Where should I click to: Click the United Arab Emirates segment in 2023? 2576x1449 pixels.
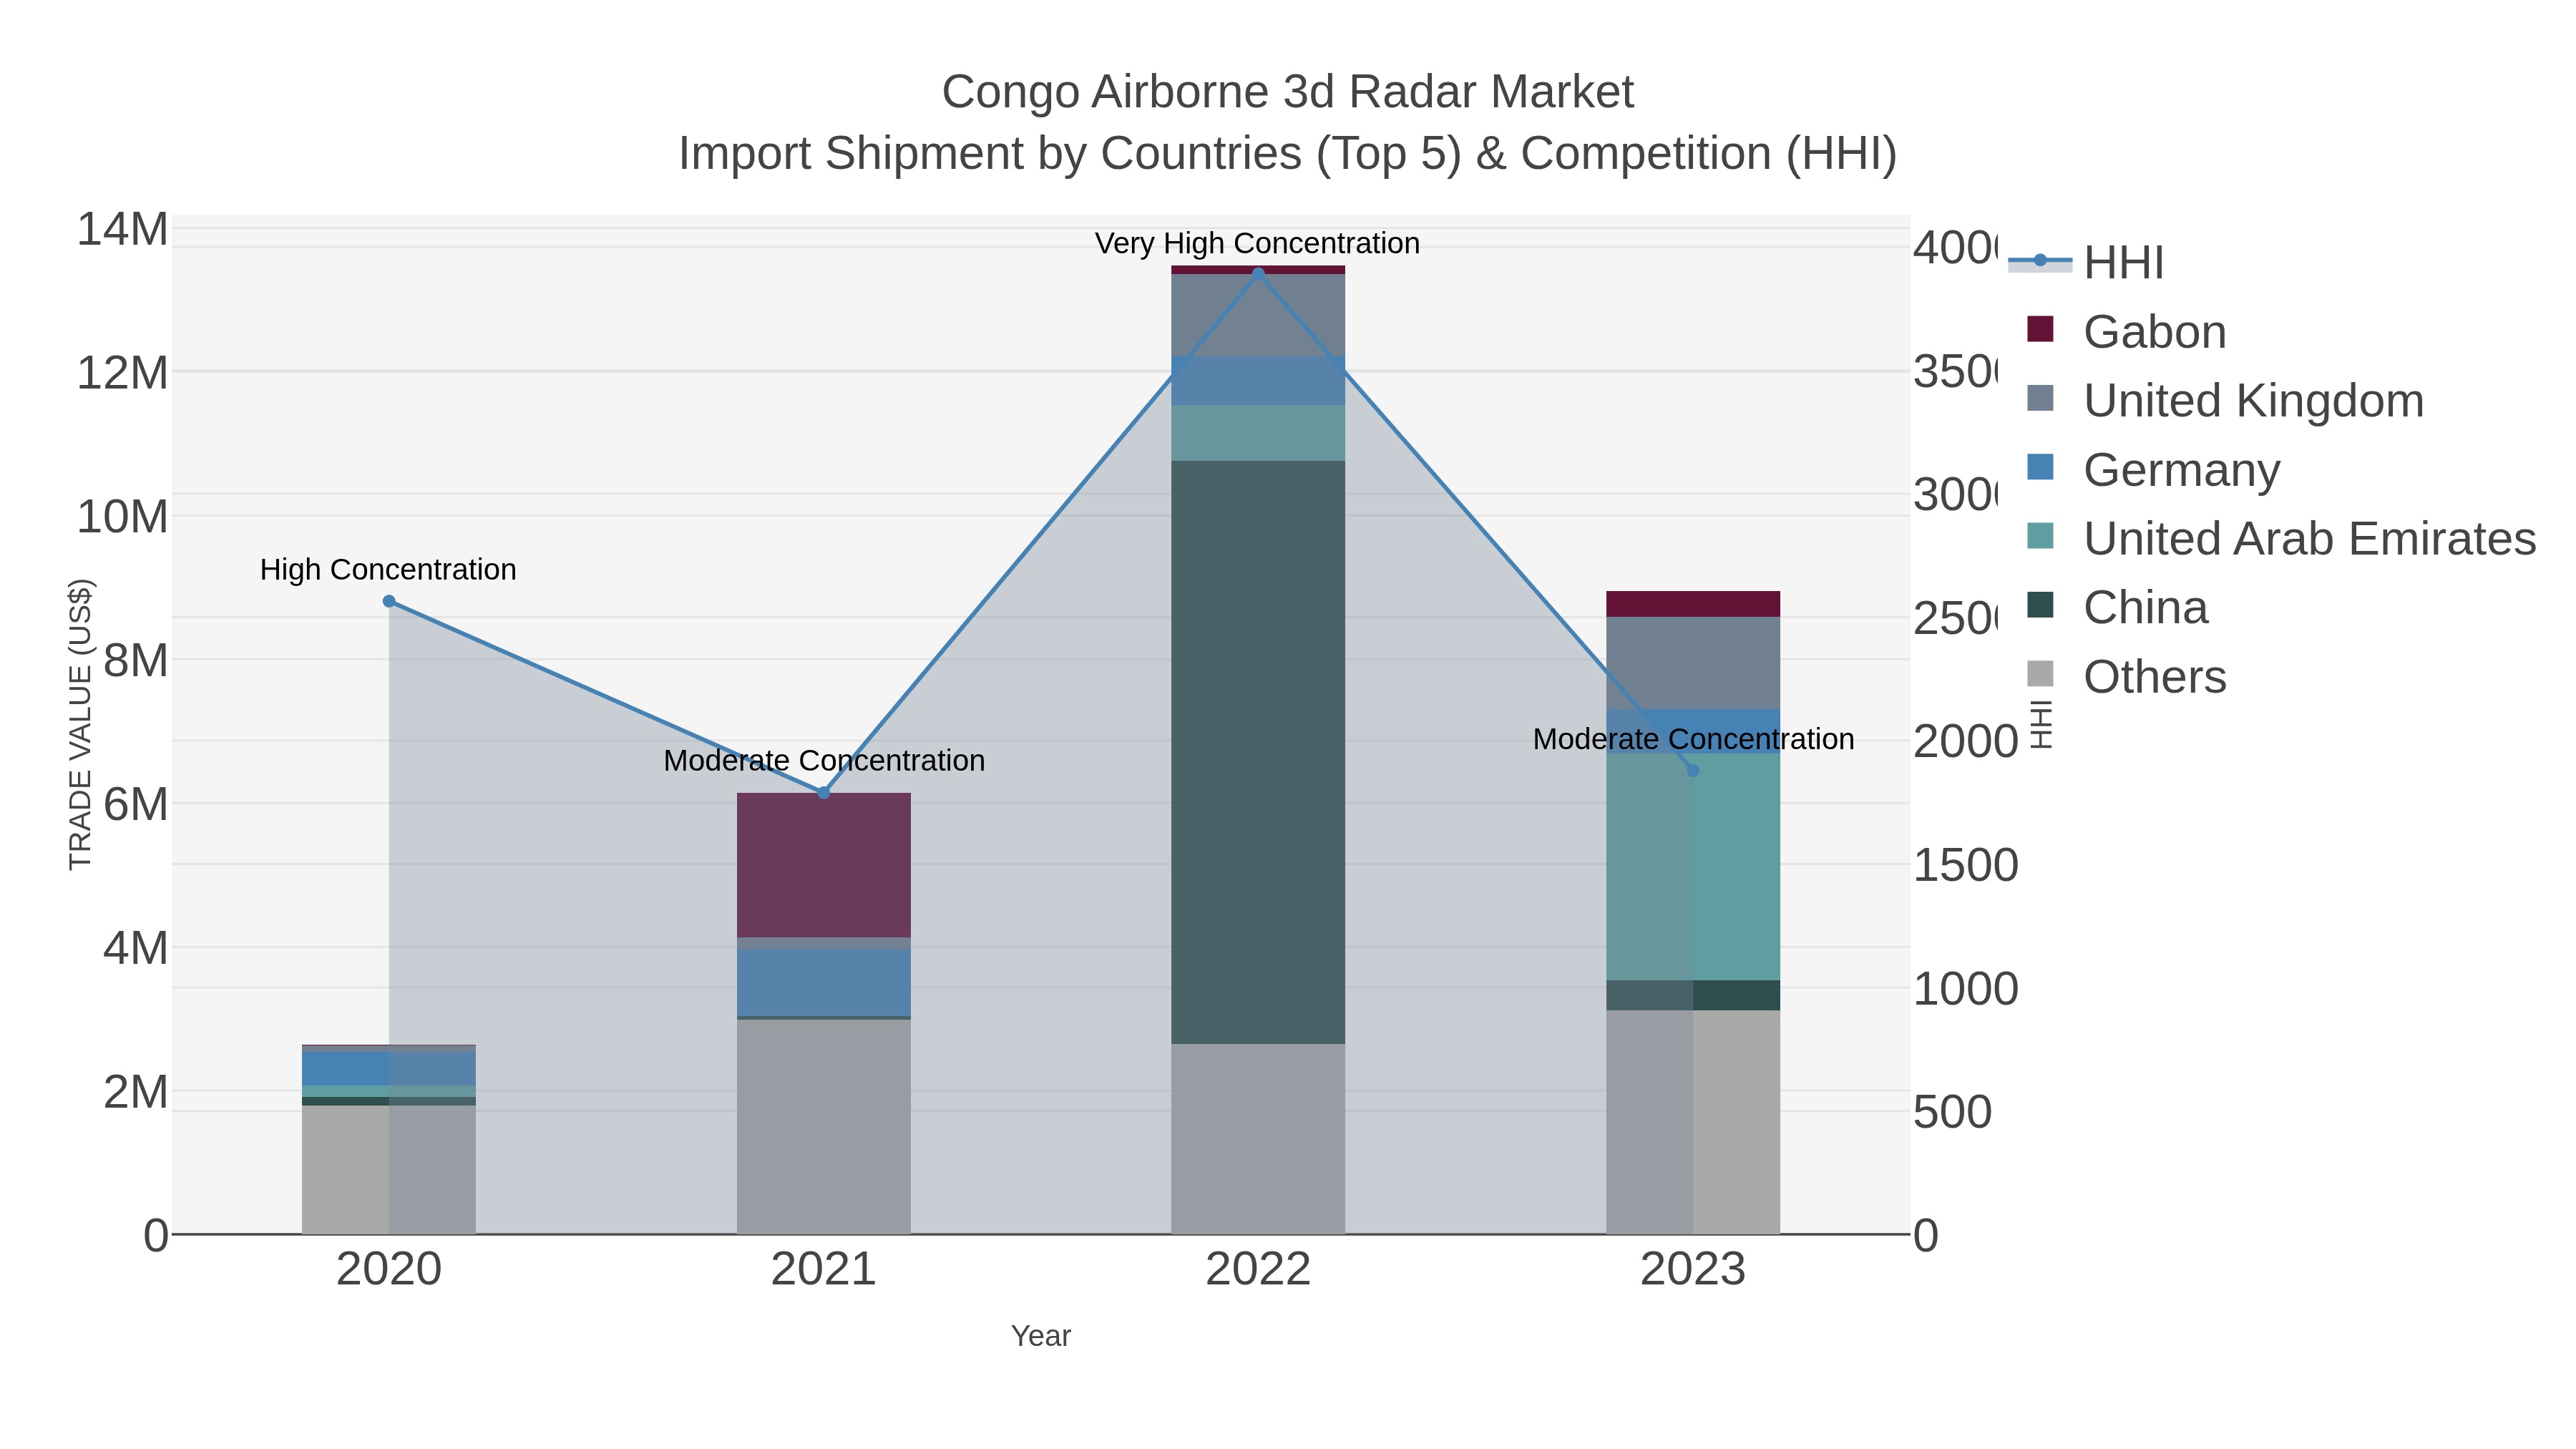click(x=1693, y=866)
